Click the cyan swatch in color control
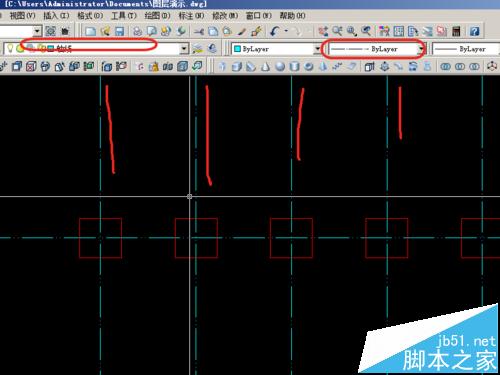The height and width of the screenshot is (375, 500). [237, 49]
